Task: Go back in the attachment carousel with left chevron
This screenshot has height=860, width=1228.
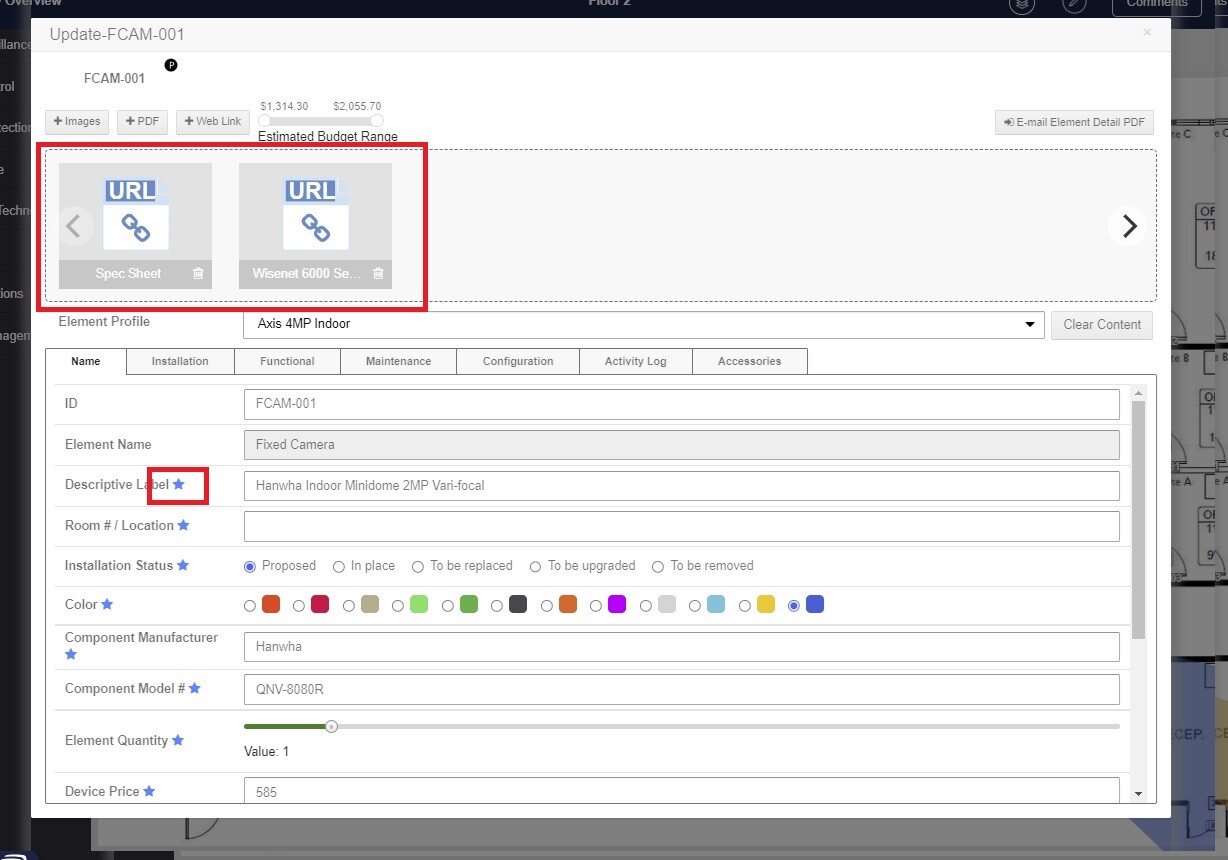Action: coord(75,226)
